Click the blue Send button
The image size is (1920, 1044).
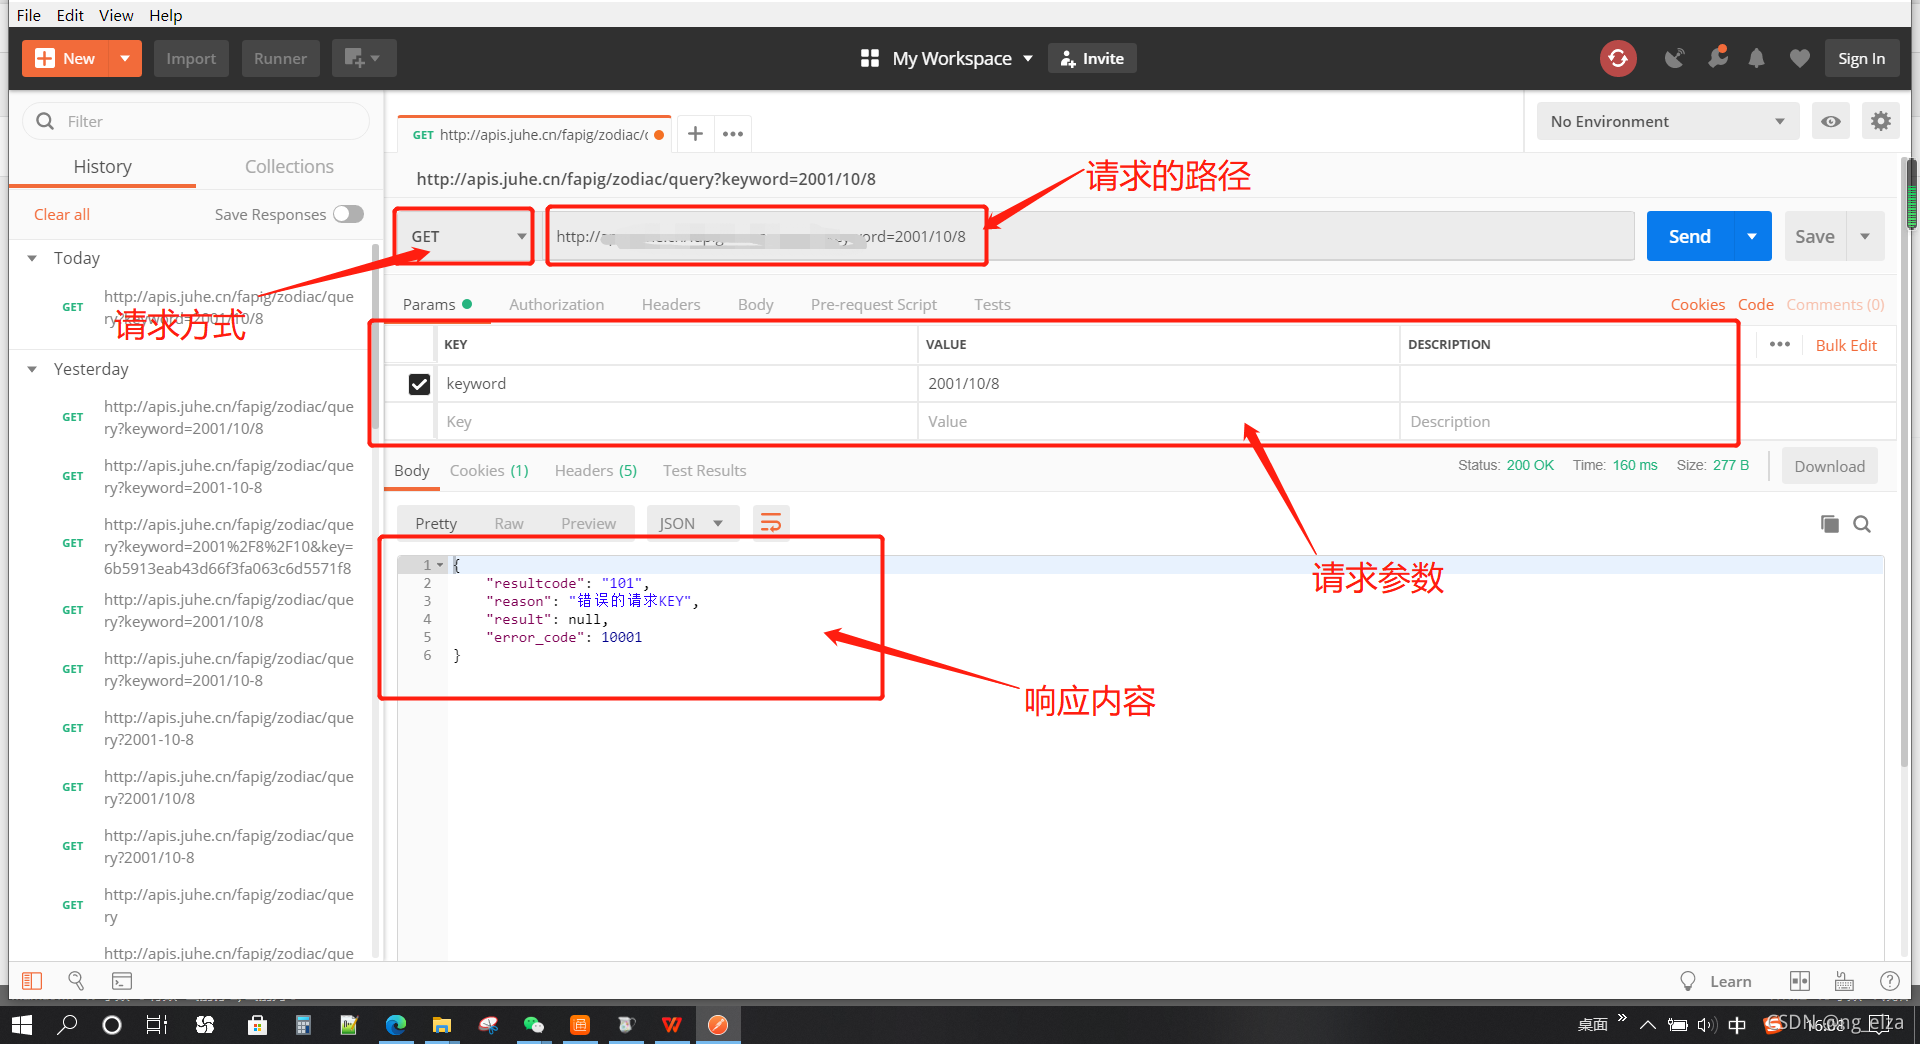coord(1689,236)
